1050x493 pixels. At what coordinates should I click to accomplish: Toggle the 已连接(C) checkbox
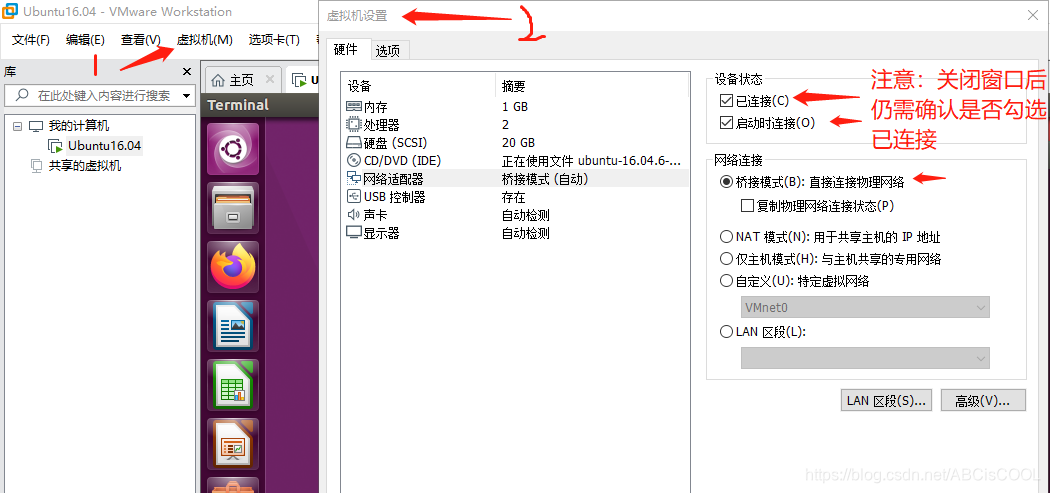[x=727, y=101]
